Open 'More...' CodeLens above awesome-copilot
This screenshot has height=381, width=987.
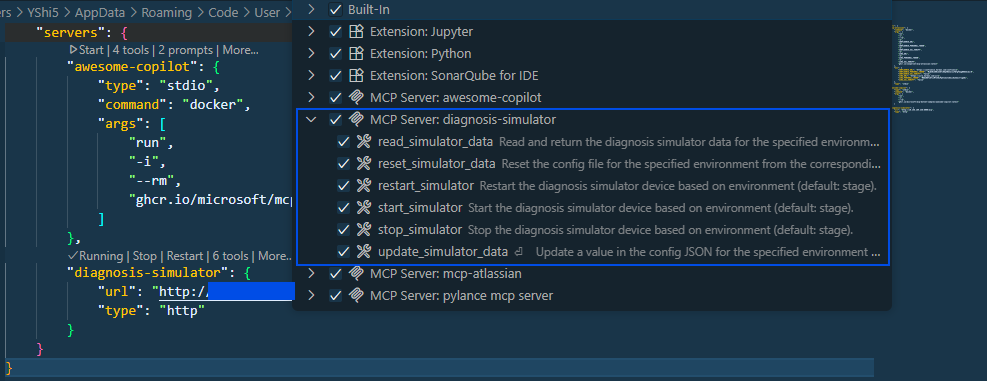tap(240, 50)
